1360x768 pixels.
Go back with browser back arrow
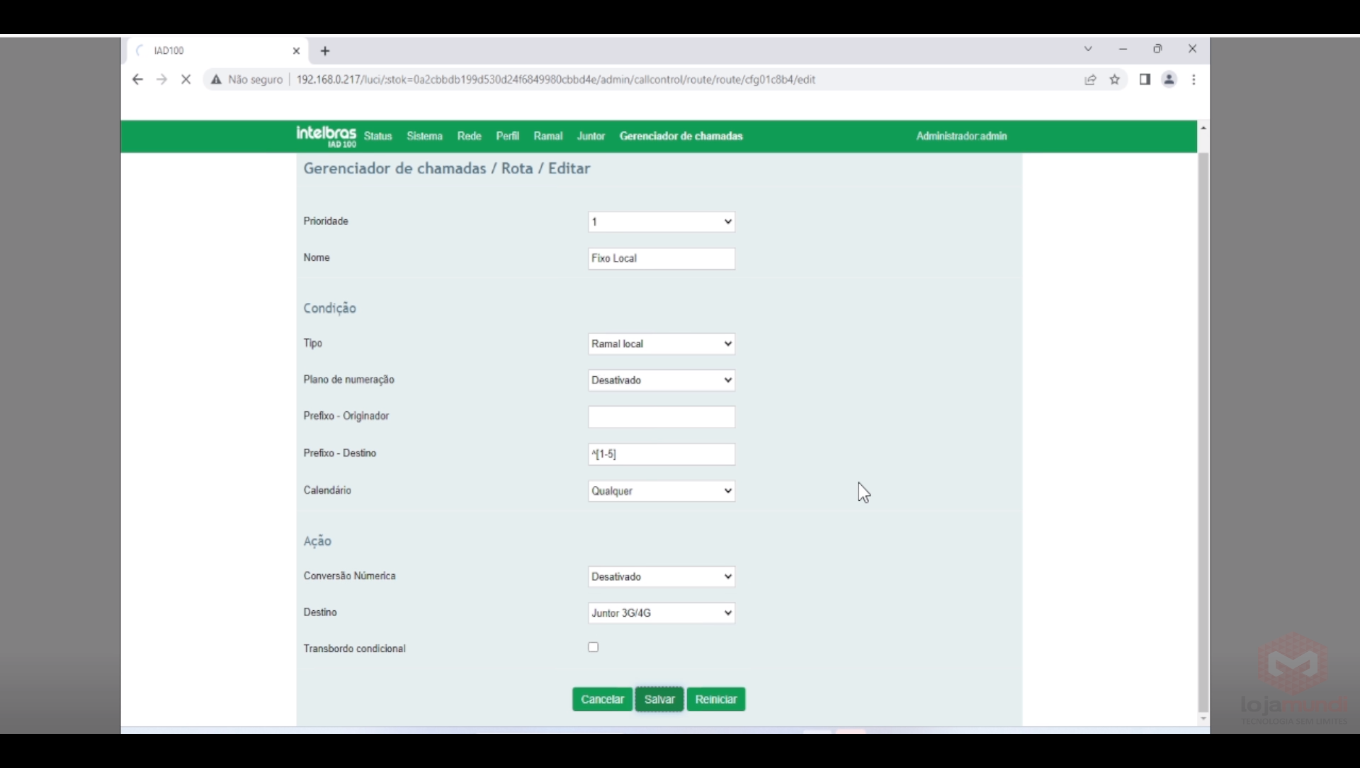pyautogui.click(x=138, y=79)
